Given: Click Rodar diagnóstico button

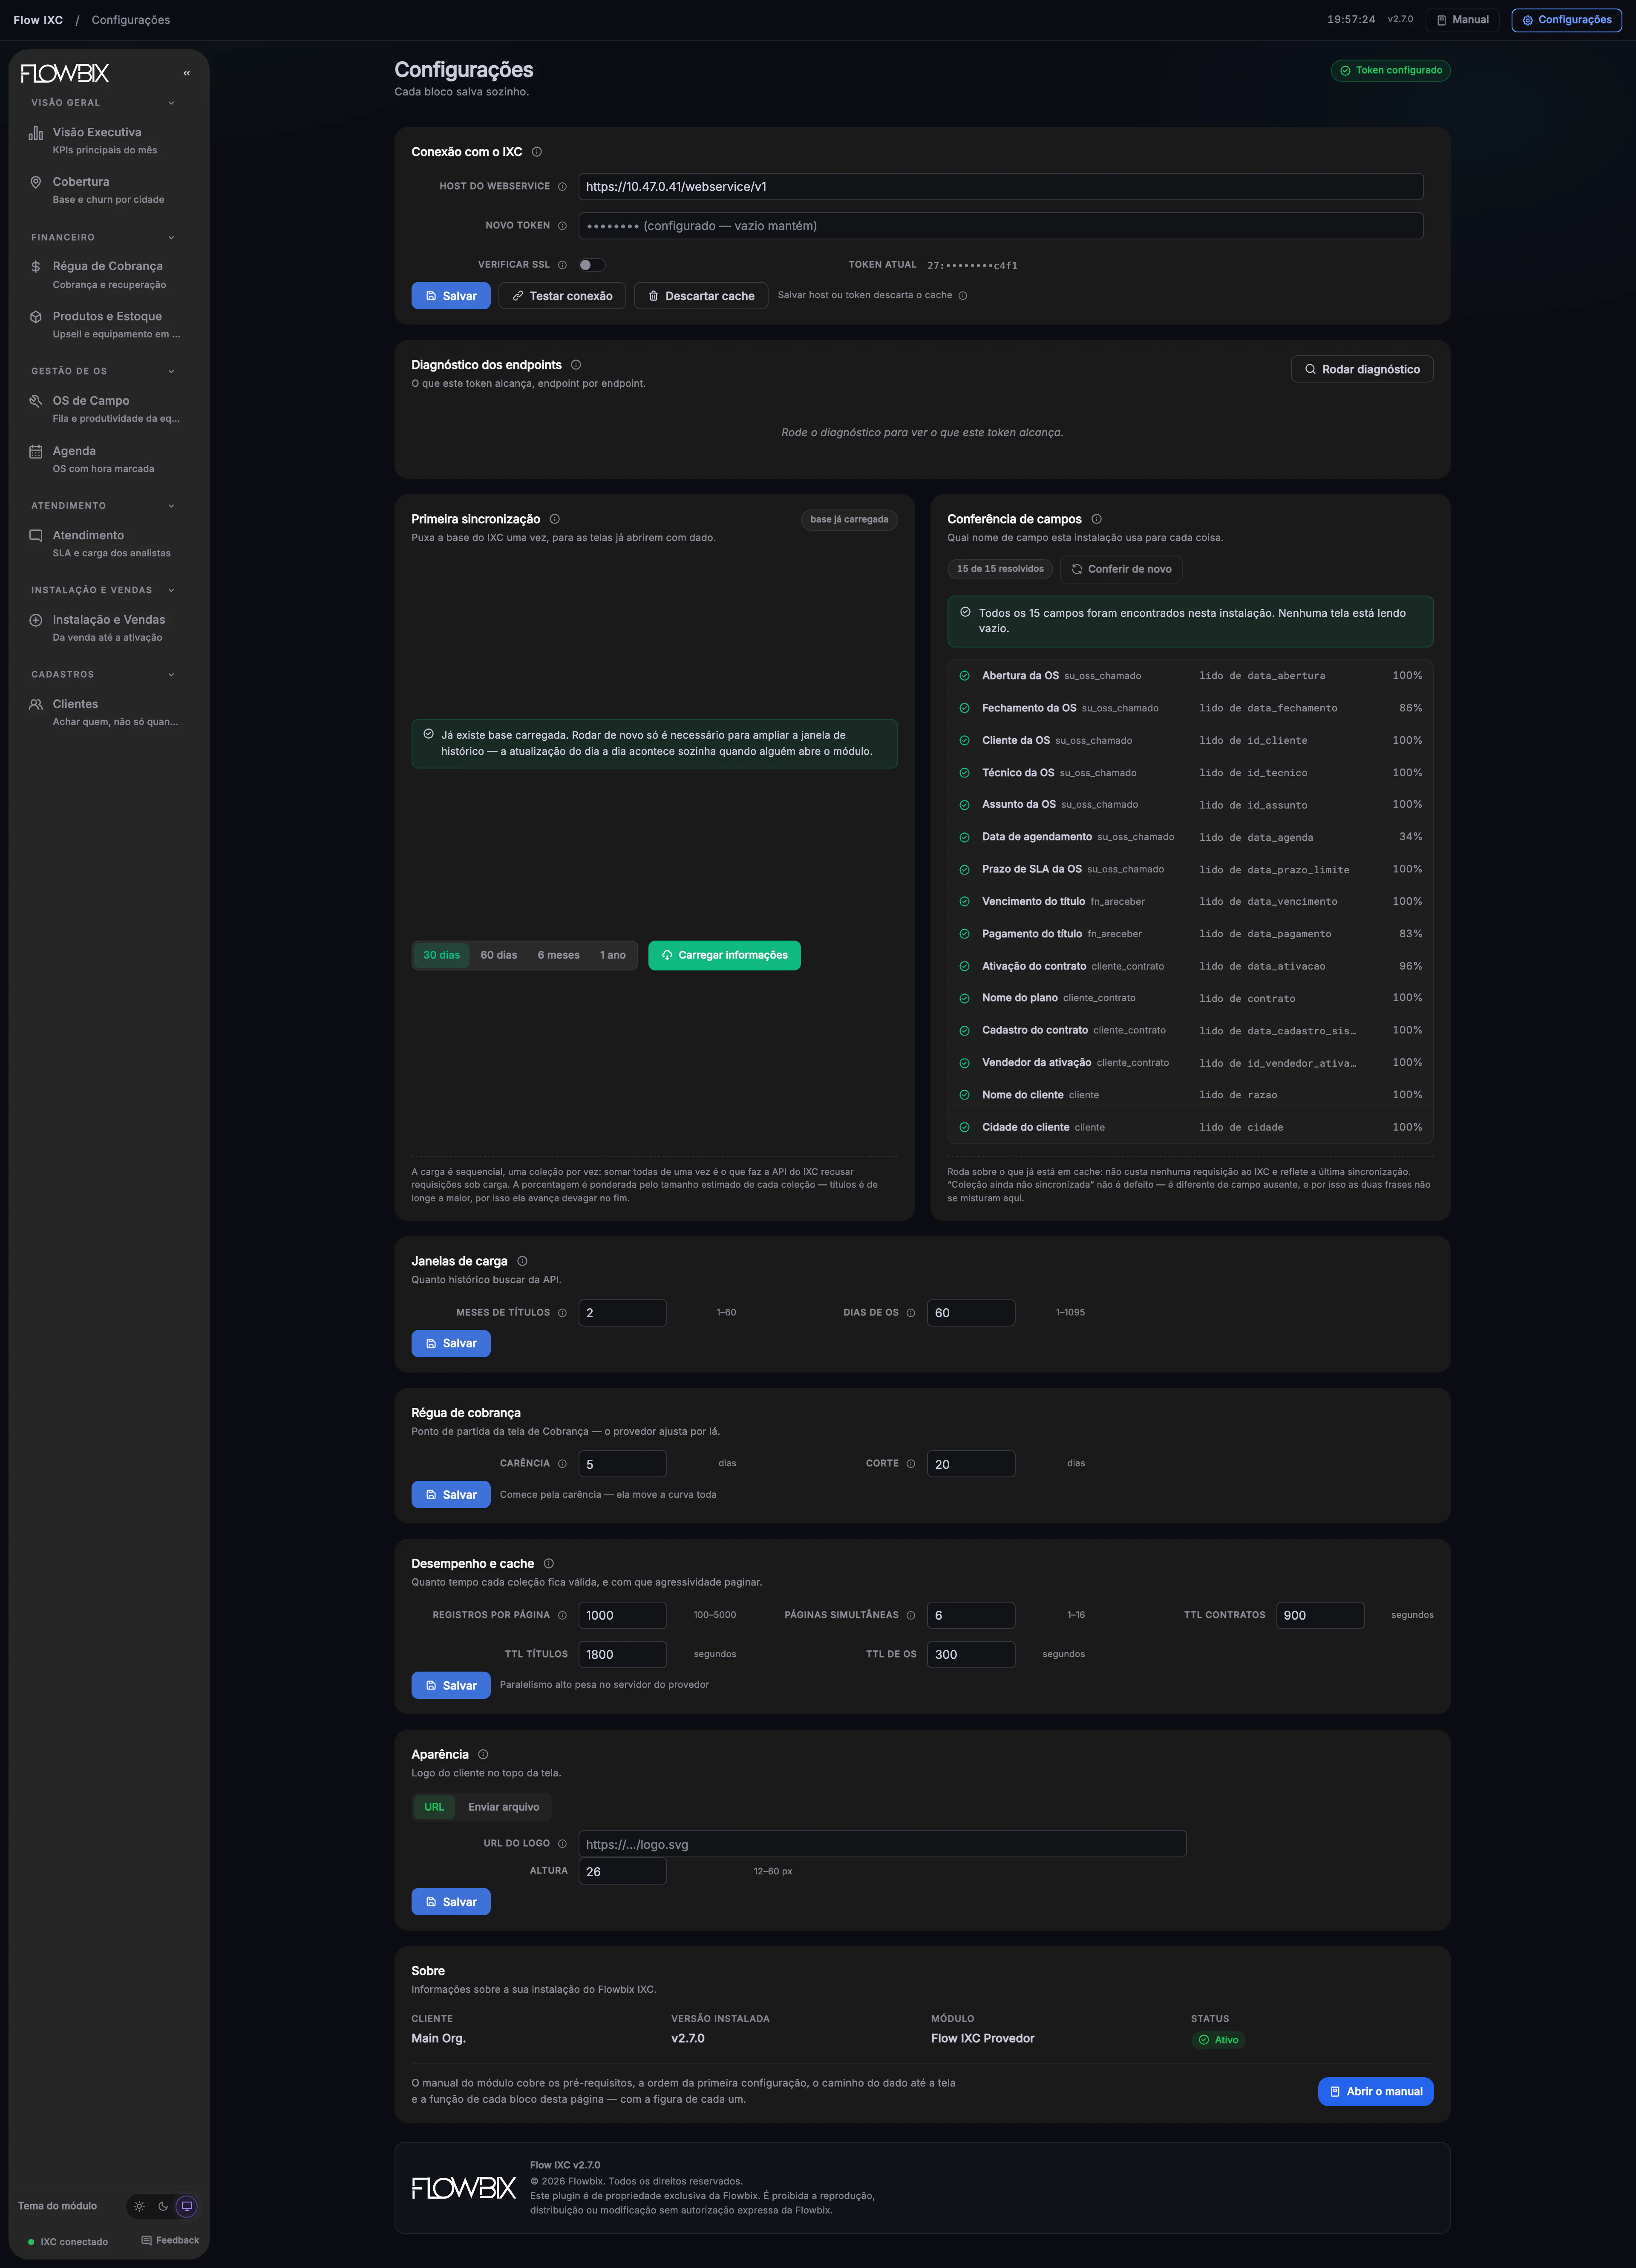Looking at the screenshot, I should [1362, 369].
